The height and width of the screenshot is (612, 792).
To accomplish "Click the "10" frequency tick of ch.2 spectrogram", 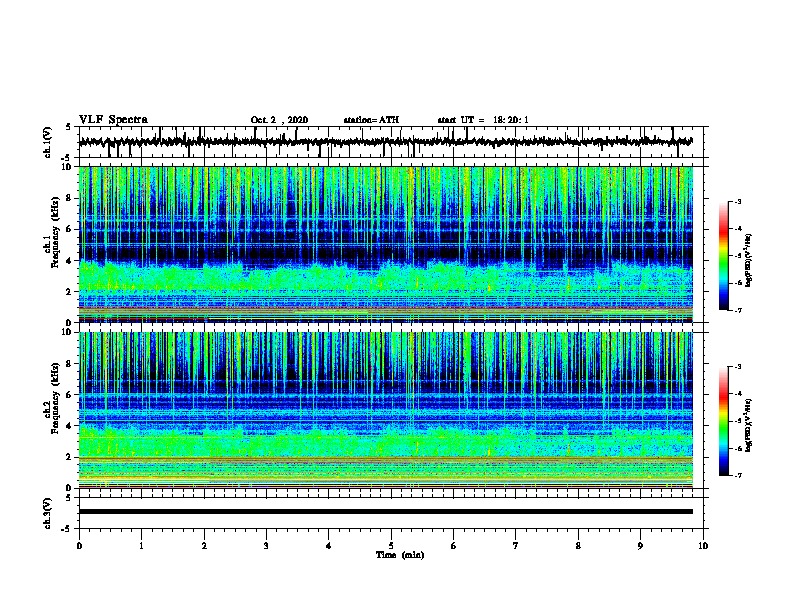I will (67, 332).
